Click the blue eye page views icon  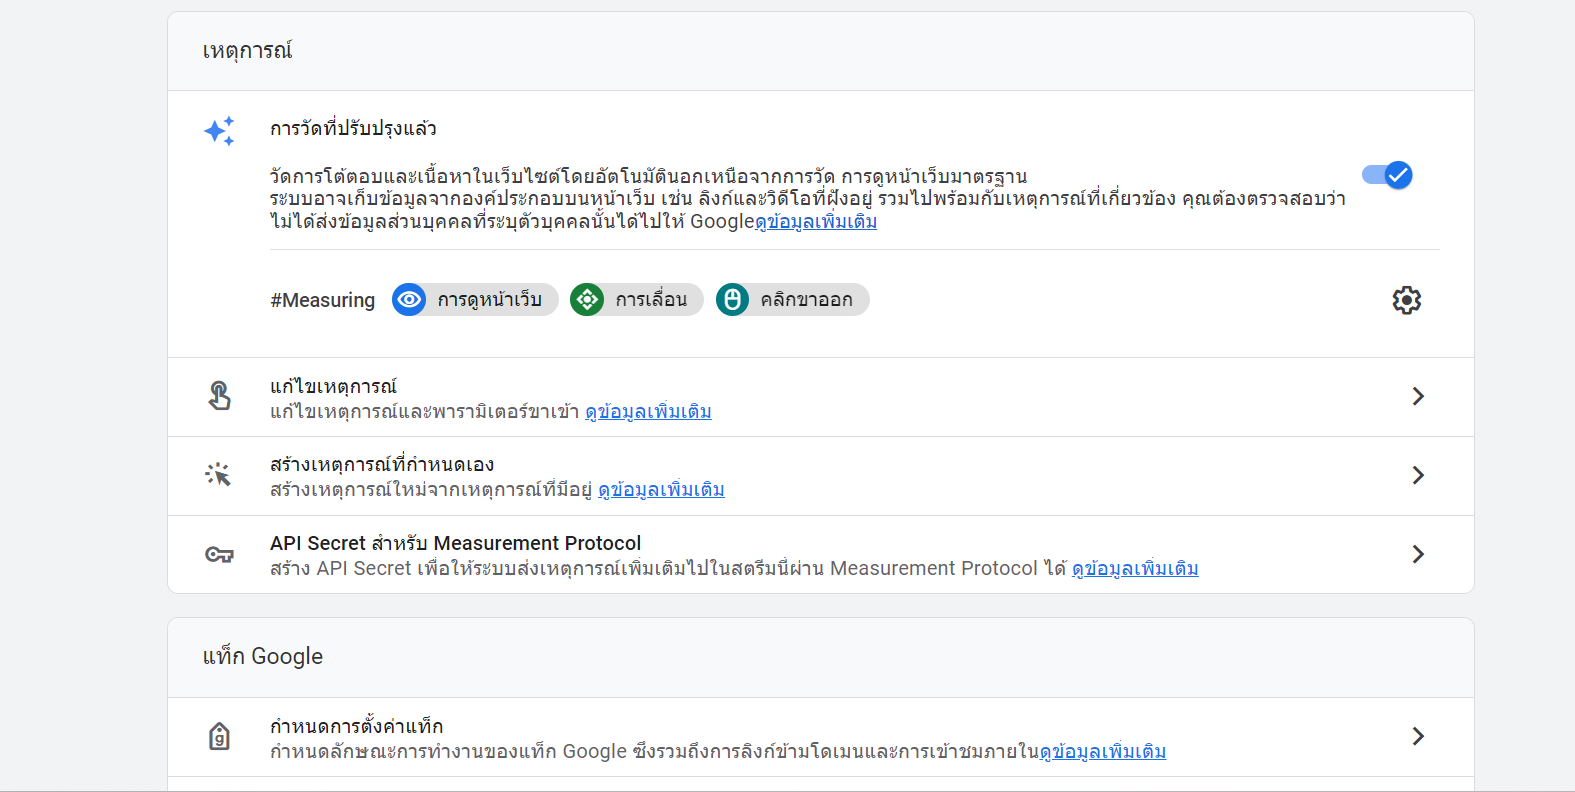(x=409, y=300)
